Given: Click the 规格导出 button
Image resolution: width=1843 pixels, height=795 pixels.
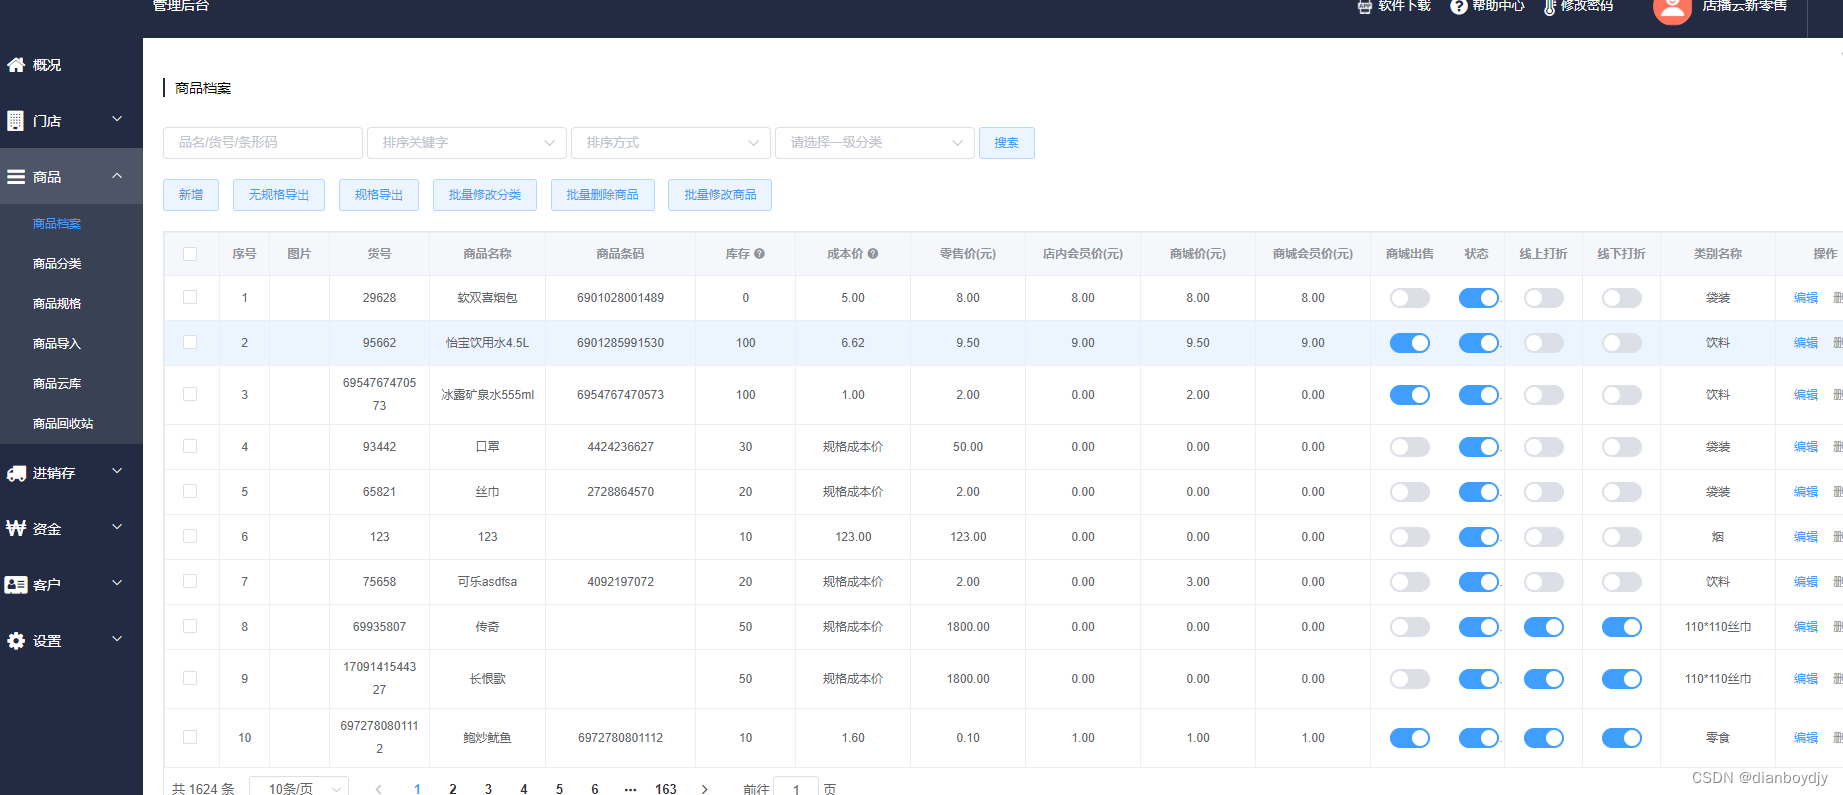Looking at the screenshot, I should click(379, 195).
